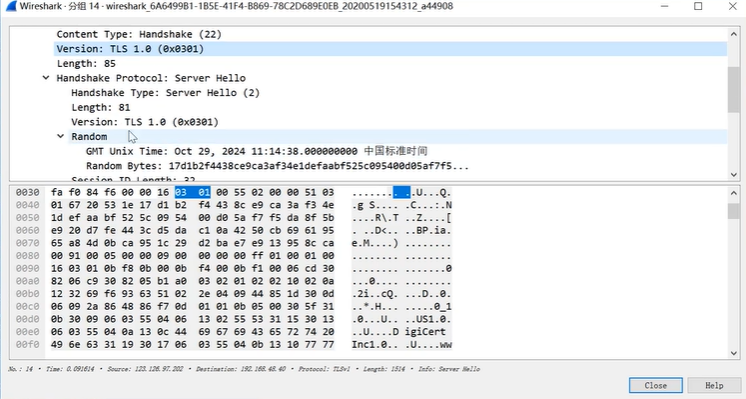Image resolution: width=746 pixels, height=399 pixels.
Task: Click the details pane scrollbar thumb
Action: click(x=733, y=89)
